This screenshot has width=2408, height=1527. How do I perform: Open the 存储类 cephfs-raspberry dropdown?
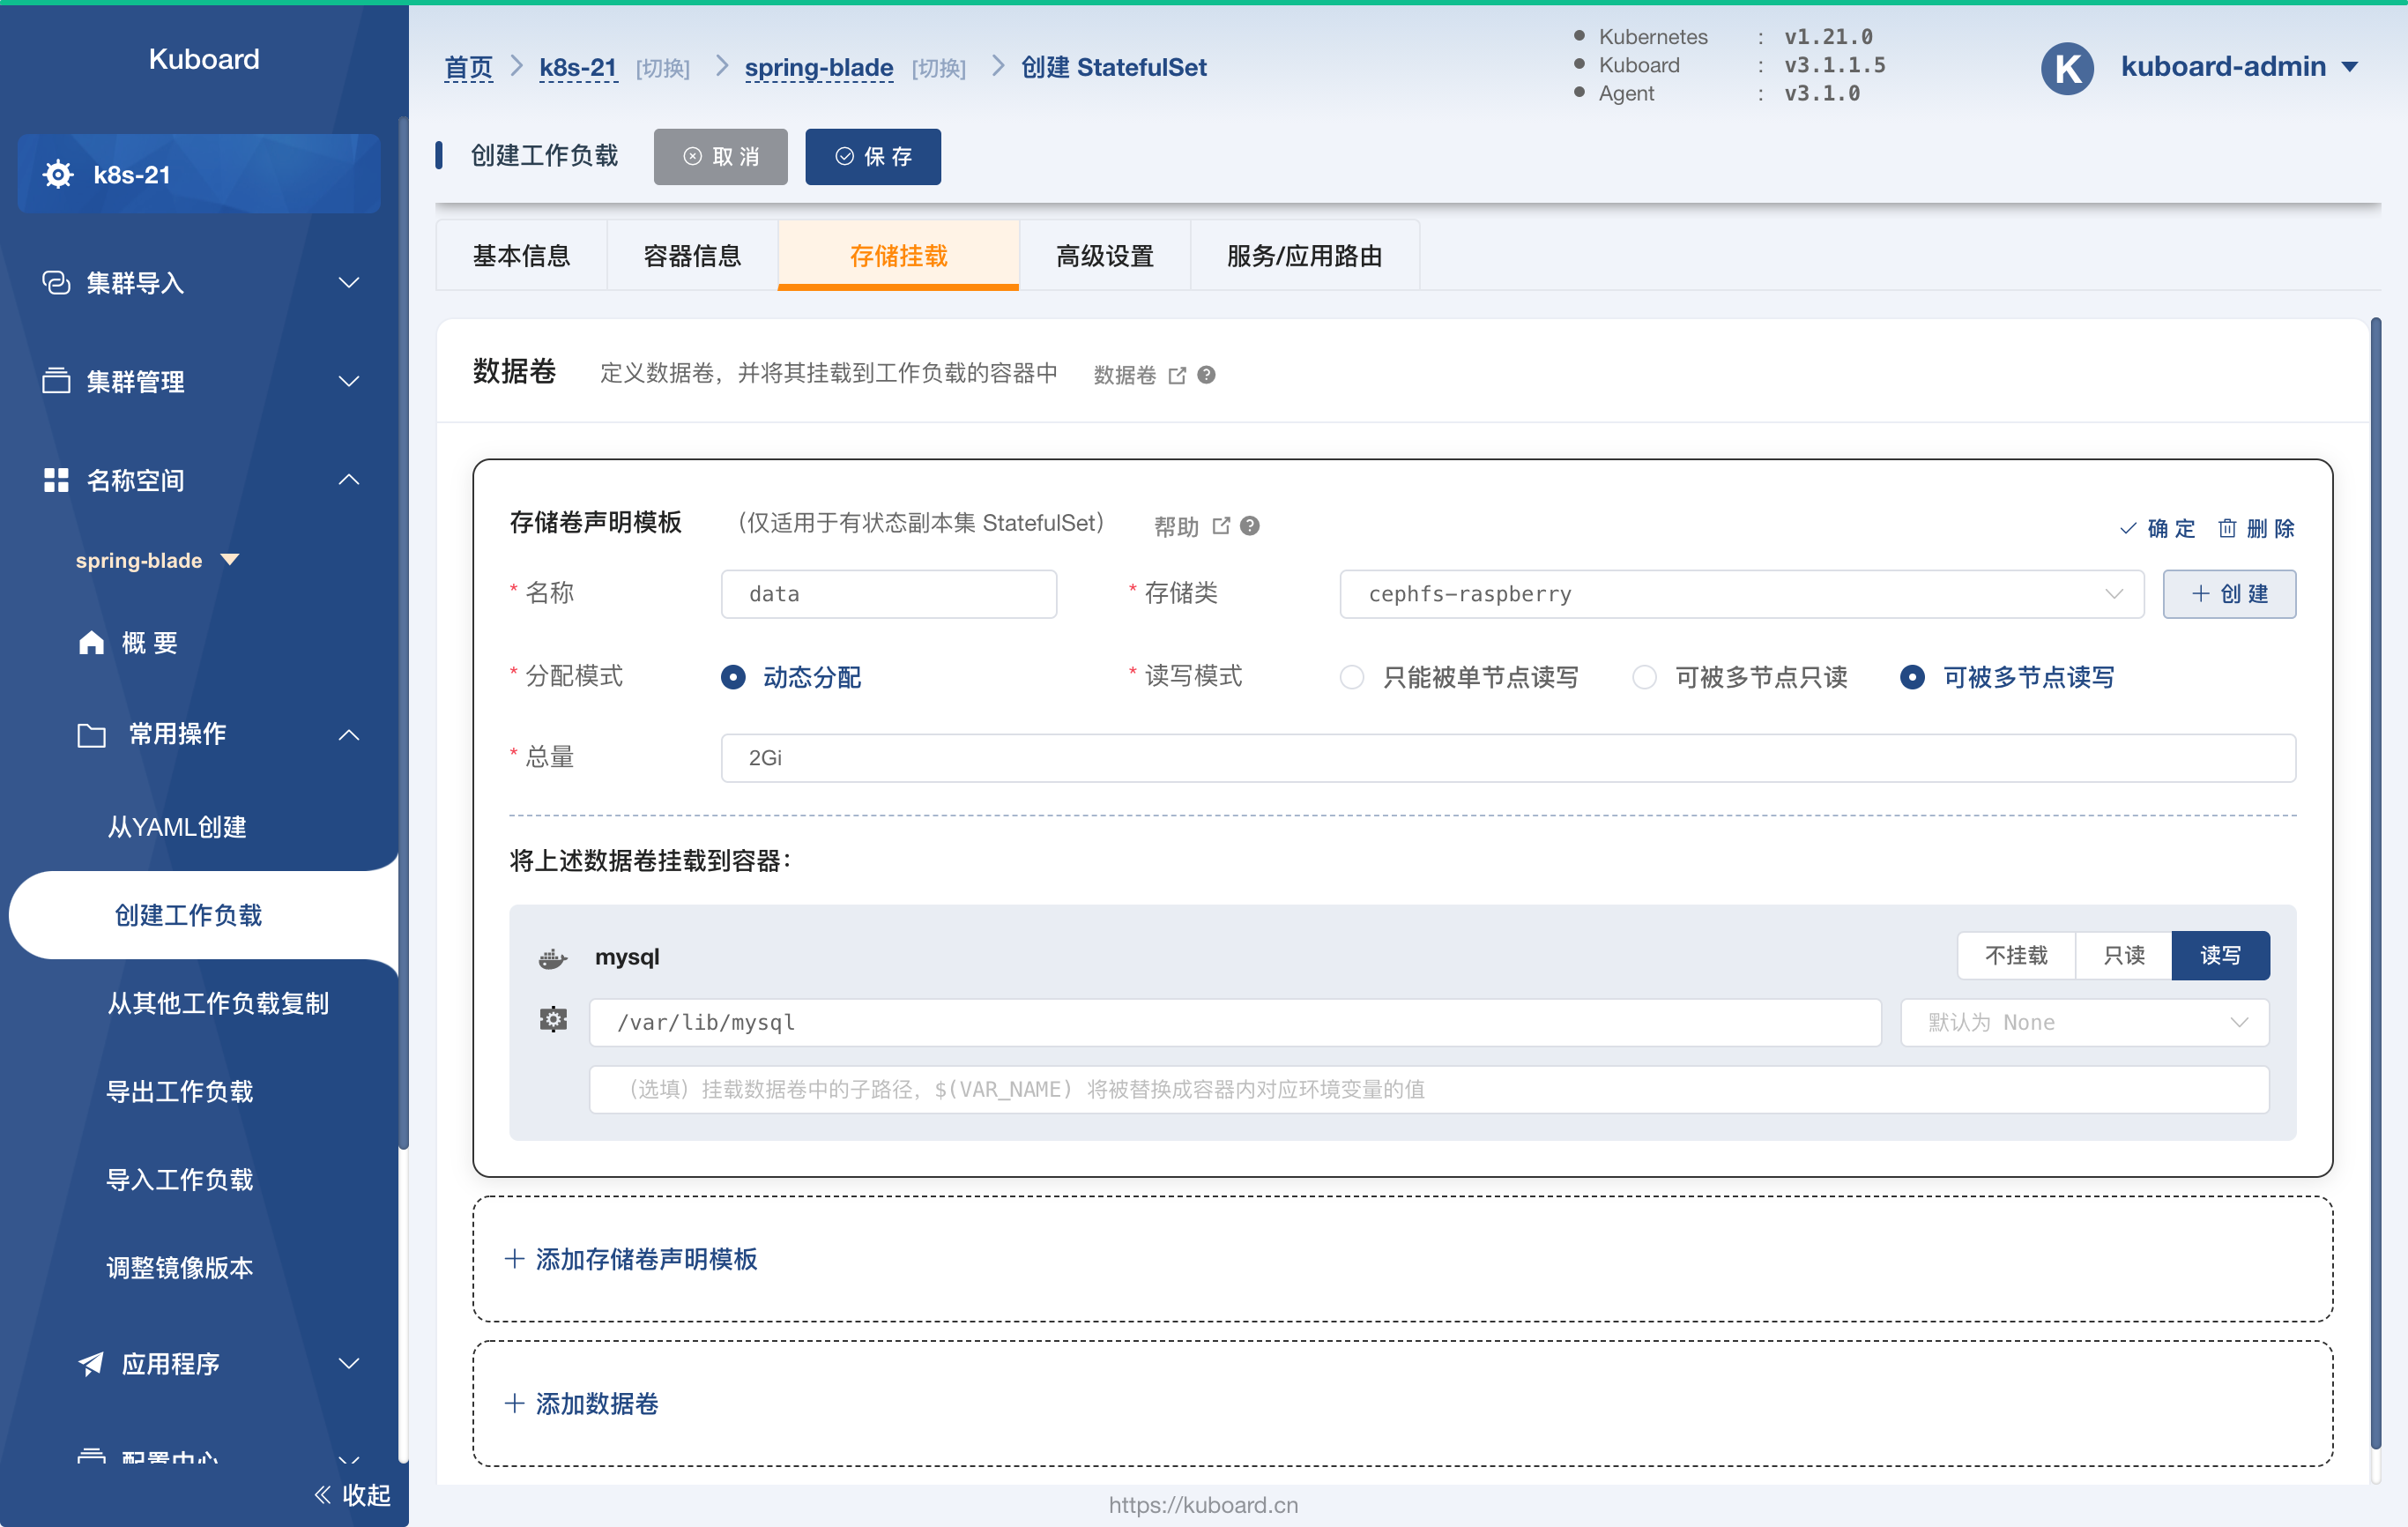1741,594
